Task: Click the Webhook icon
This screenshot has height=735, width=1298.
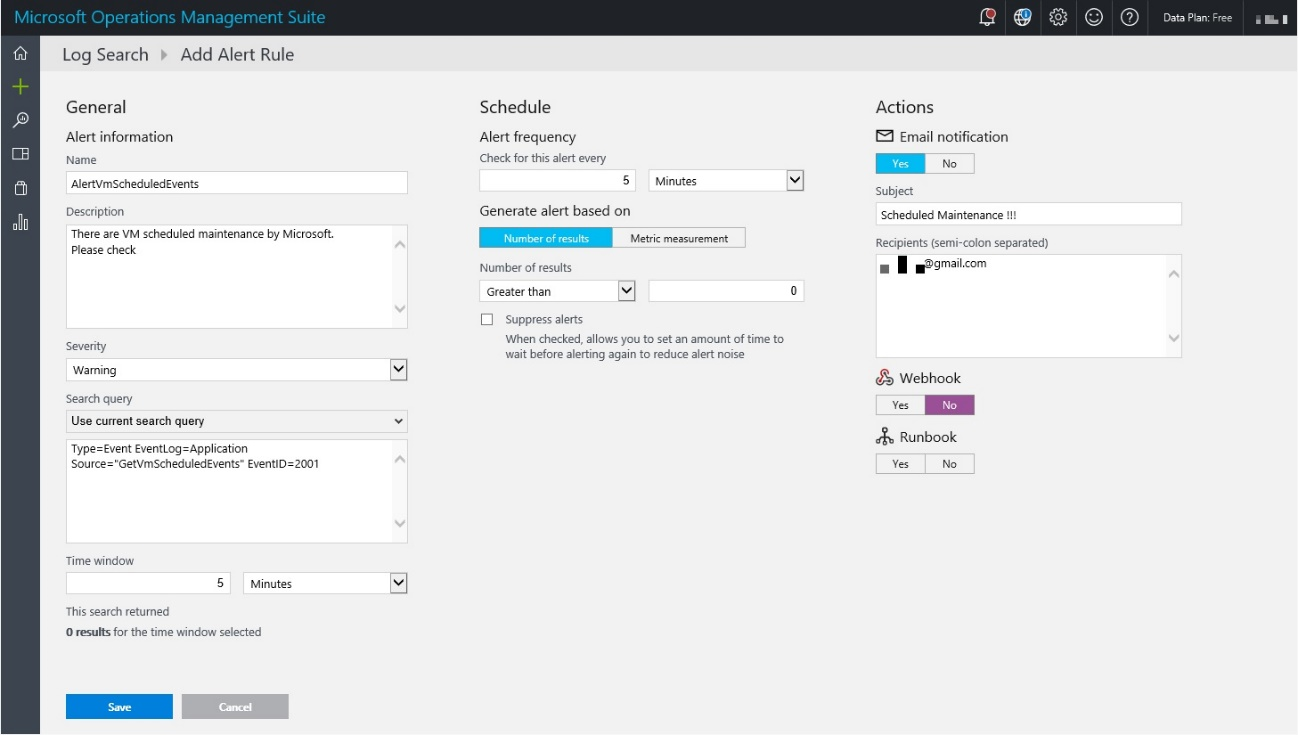Action: tap(884, 378)
